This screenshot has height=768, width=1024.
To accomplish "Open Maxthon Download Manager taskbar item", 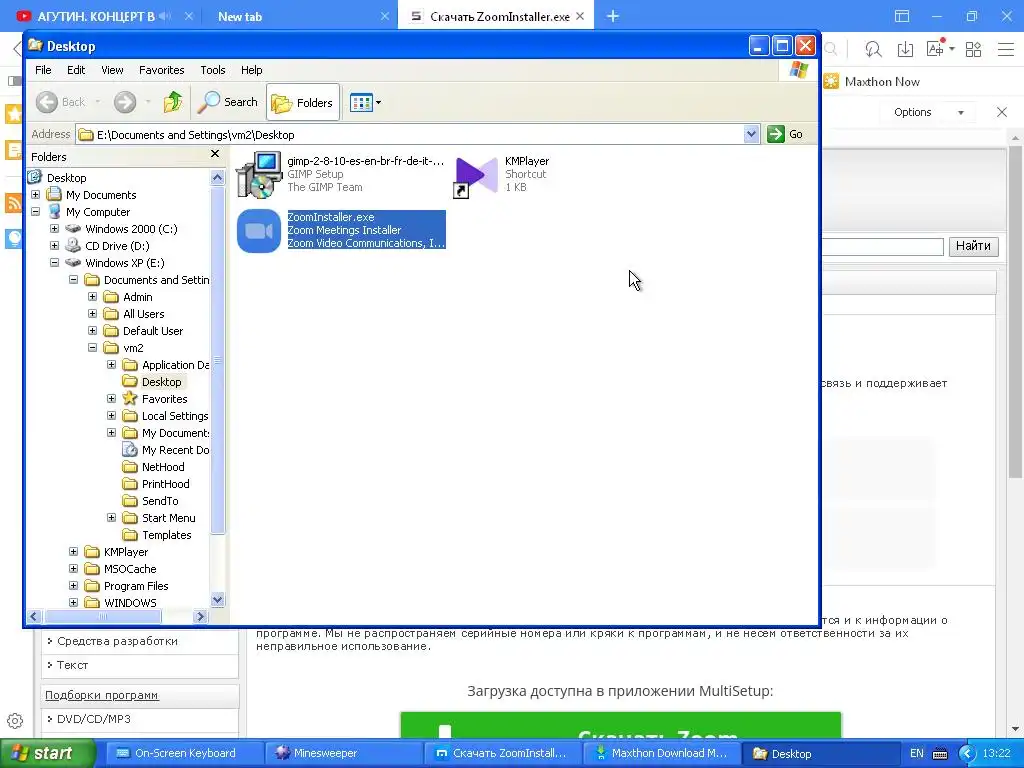I will point(660,754).
